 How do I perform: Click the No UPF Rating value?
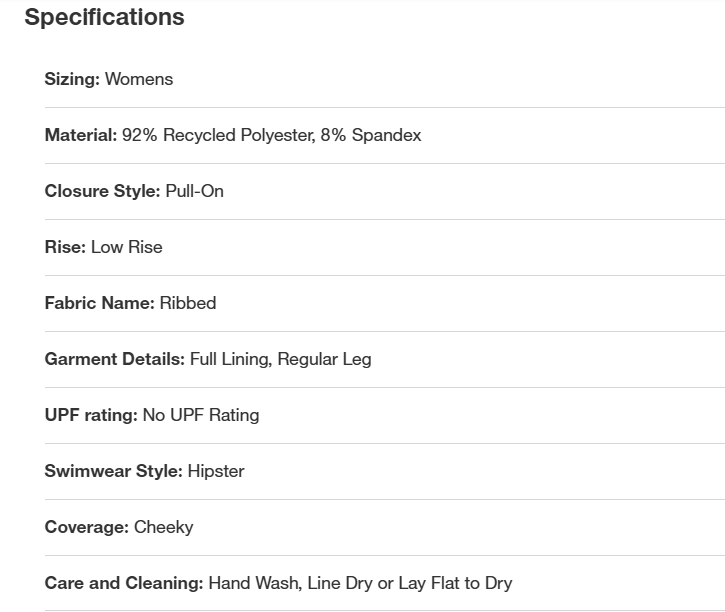tap(201, 415)
